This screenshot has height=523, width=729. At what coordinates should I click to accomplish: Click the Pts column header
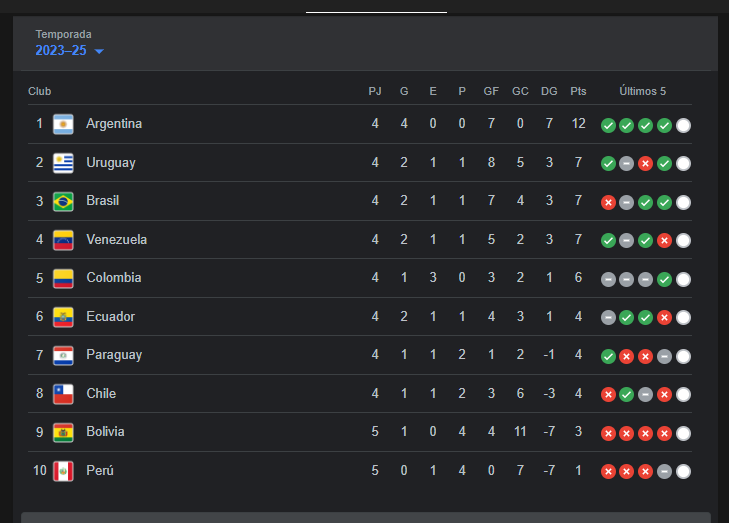coord(578,91)
